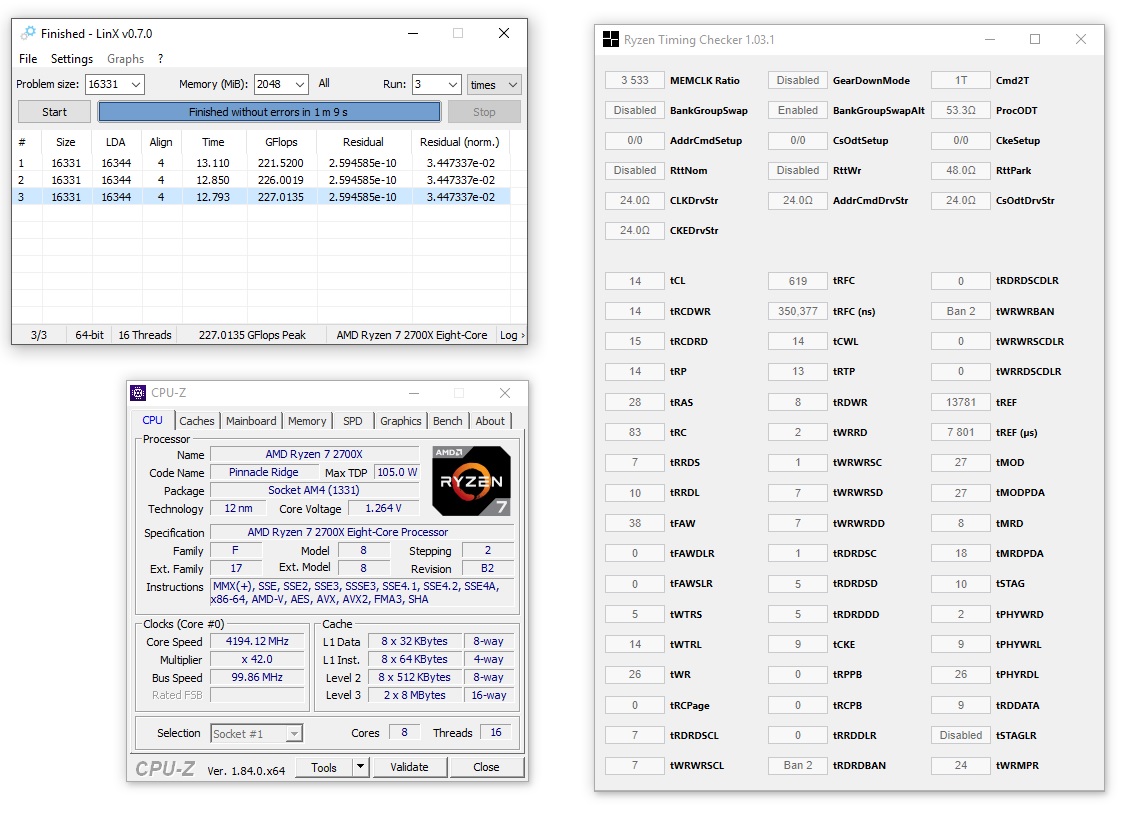Click the All memory button in LinX
The width and height of the screenshot is (1137, 813).
pos(324,83)
